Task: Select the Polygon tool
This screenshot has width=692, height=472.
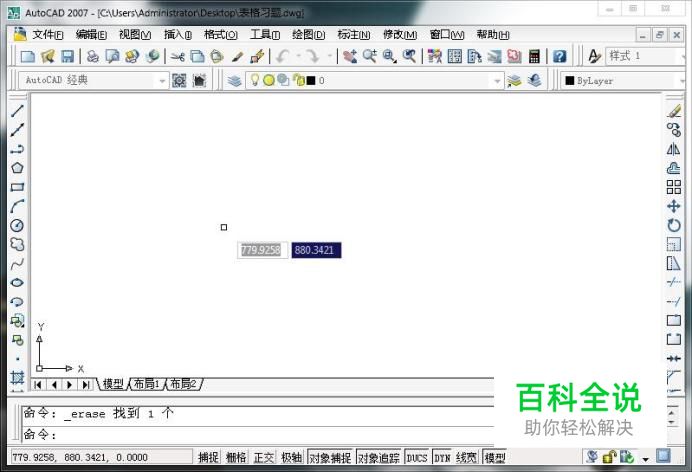Action: (17, 168)
